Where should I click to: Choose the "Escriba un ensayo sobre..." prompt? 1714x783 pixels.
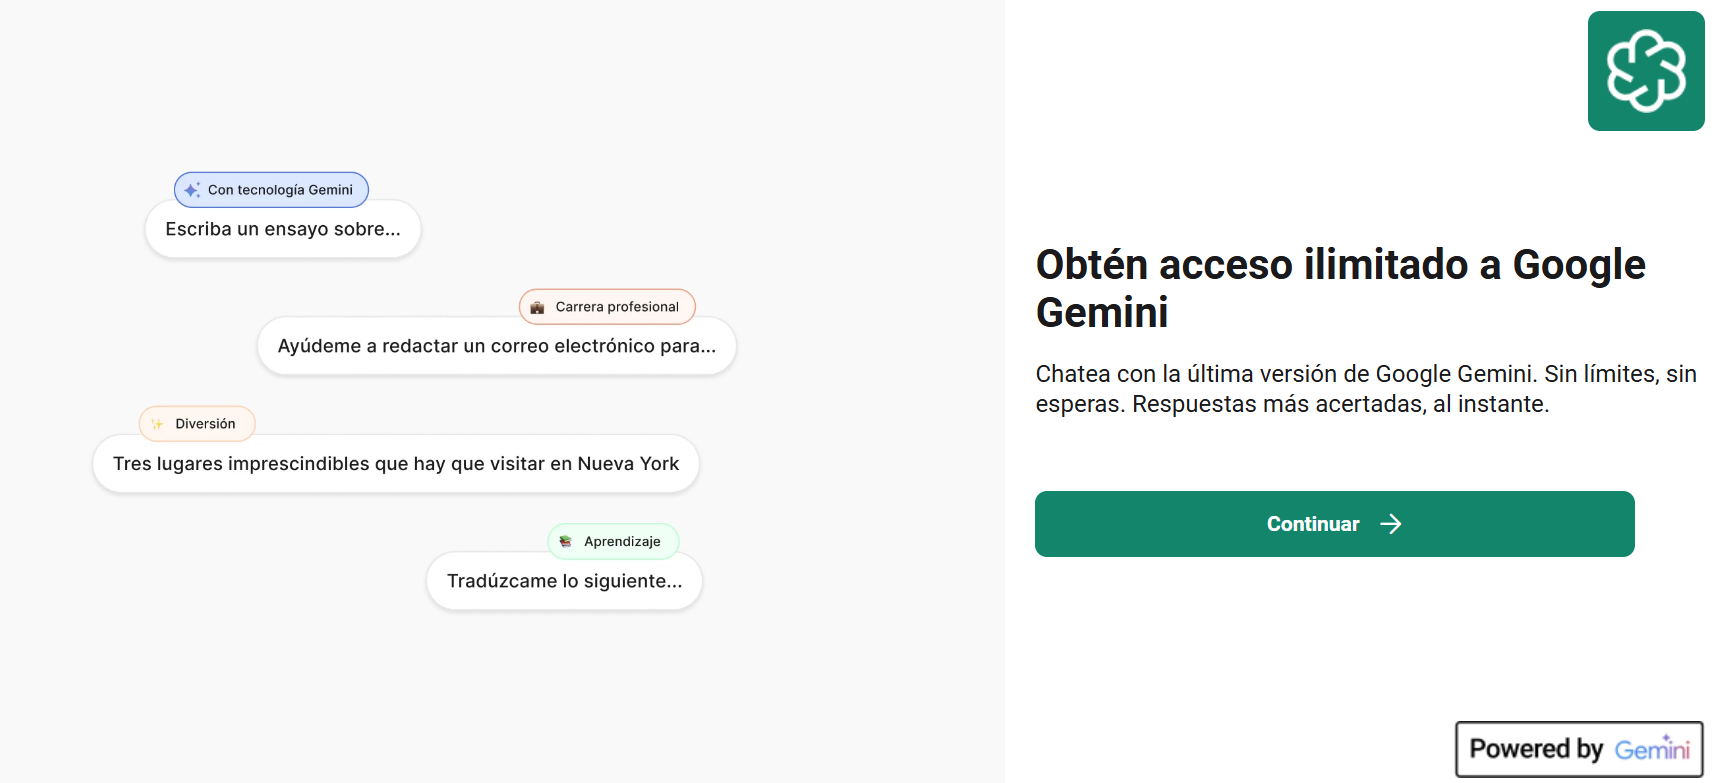pyautogui.click(x=283, y=229)
